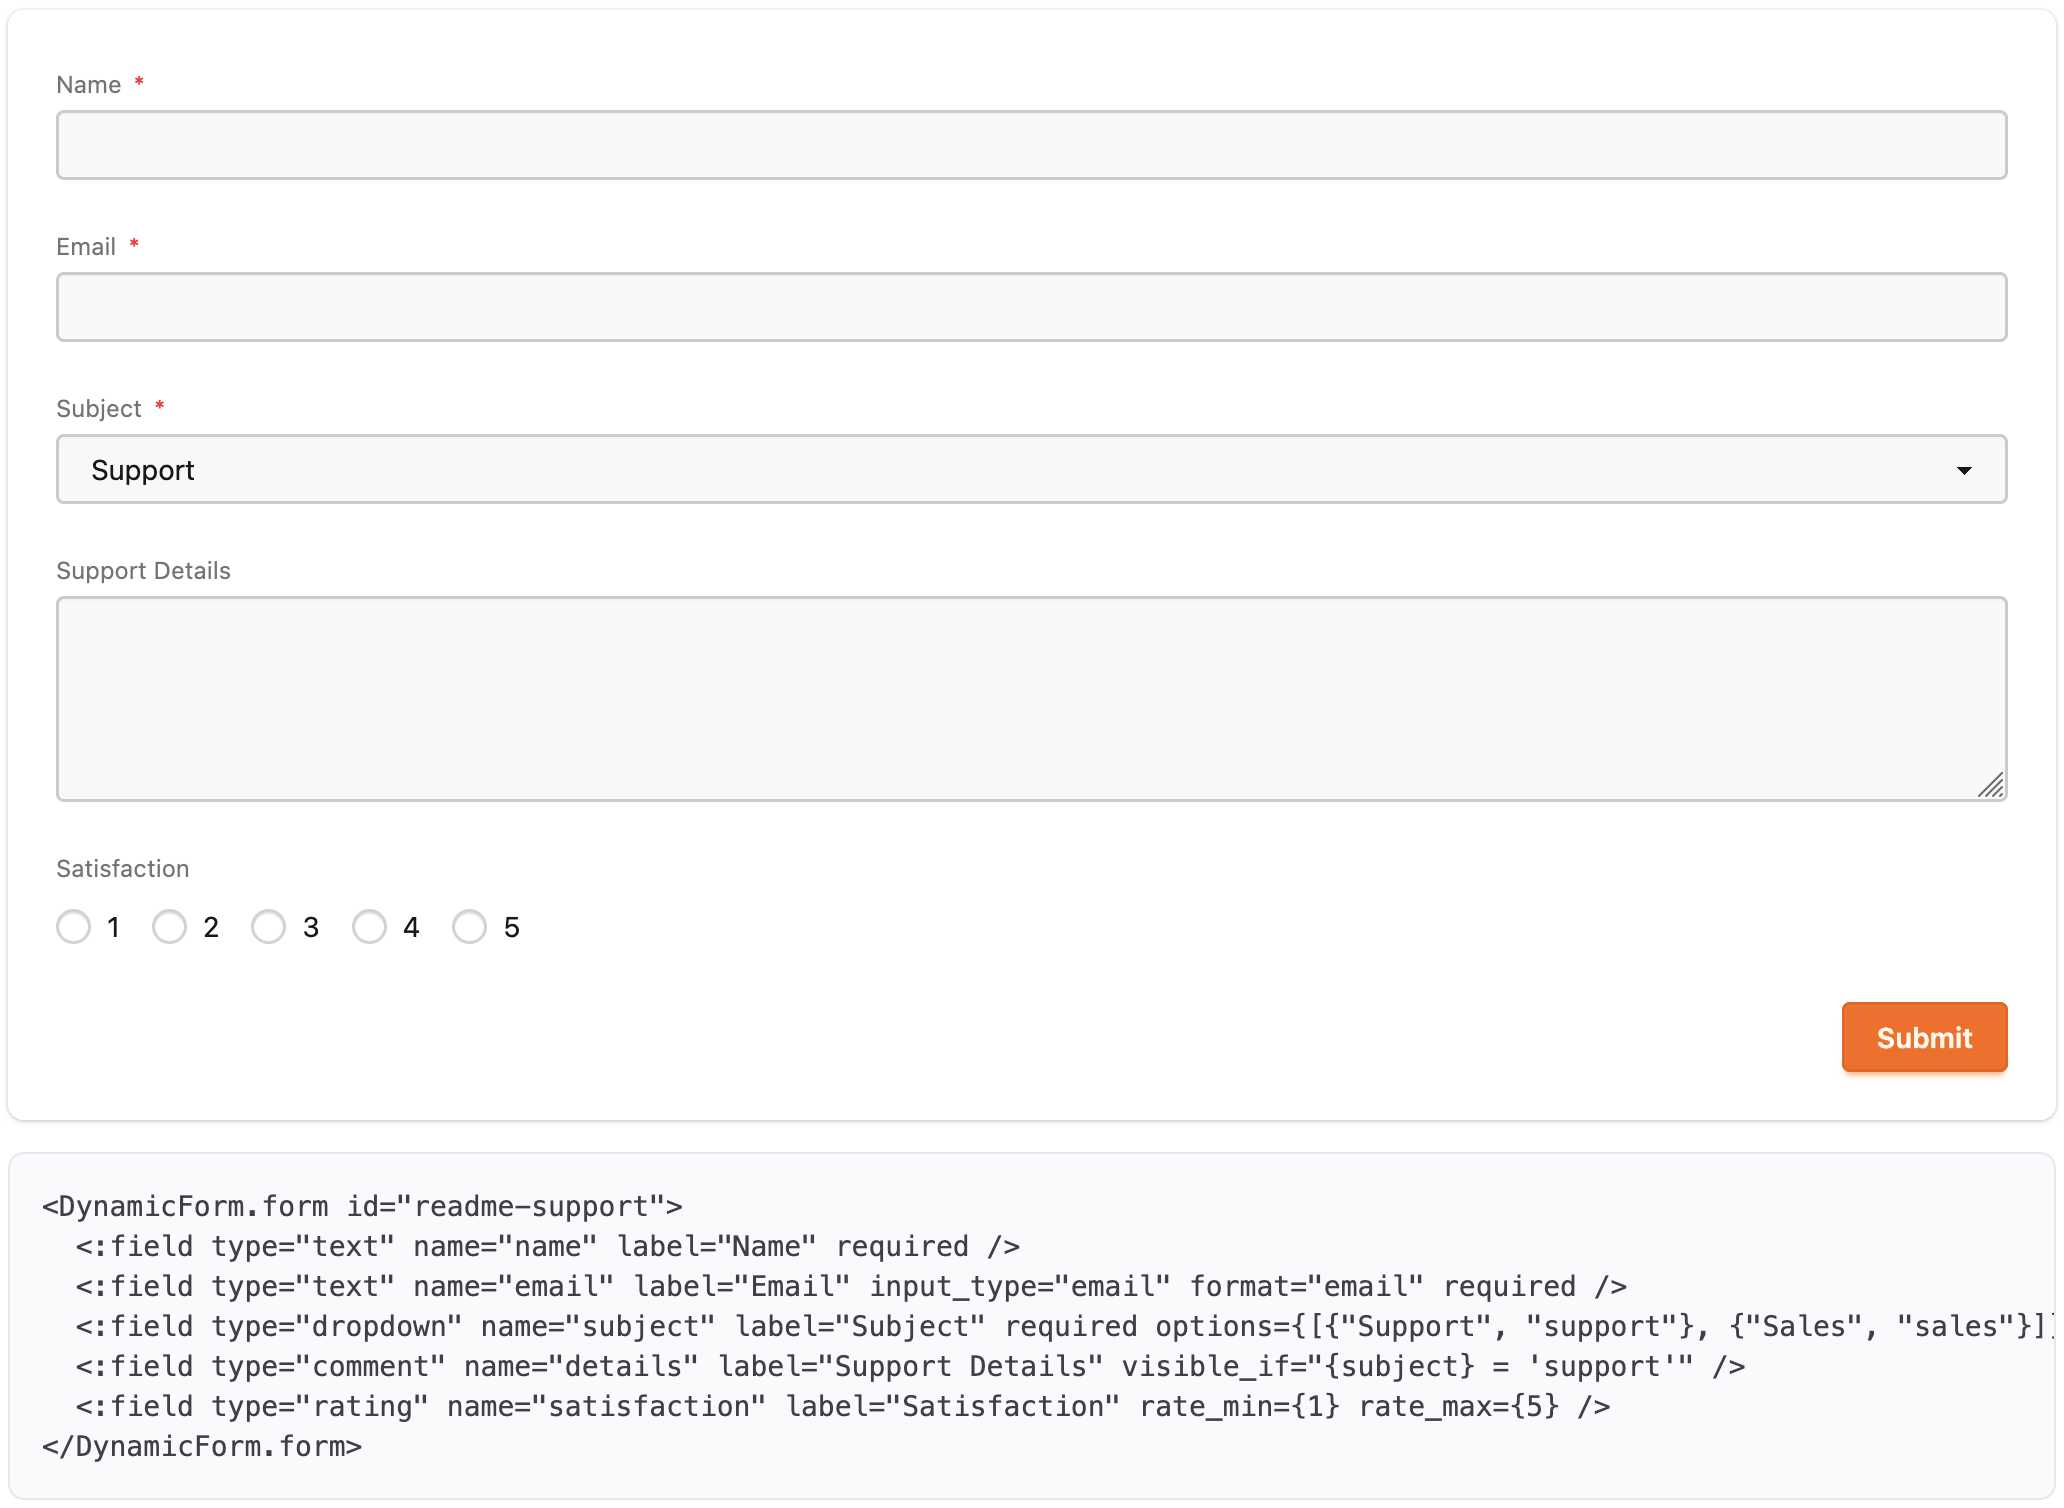Click the dropdown field code line
Viewport: 2064px width, 1508px height.
click(1063, 1326)
